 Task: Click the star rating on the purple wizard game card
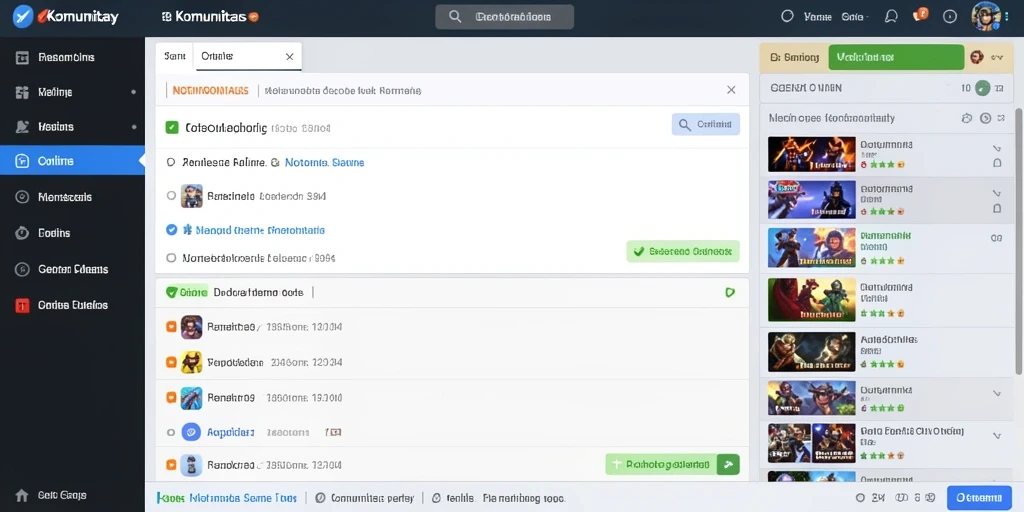point(882,212)
